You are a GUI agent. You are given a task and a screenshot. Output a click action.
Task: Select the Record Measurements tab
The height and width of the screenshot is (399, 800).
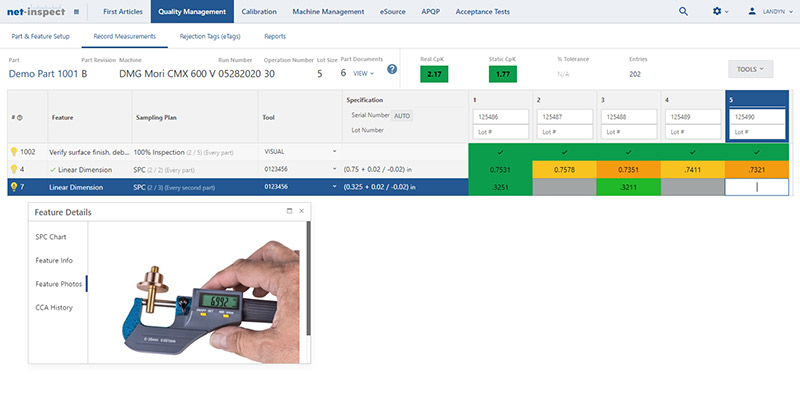124,36
